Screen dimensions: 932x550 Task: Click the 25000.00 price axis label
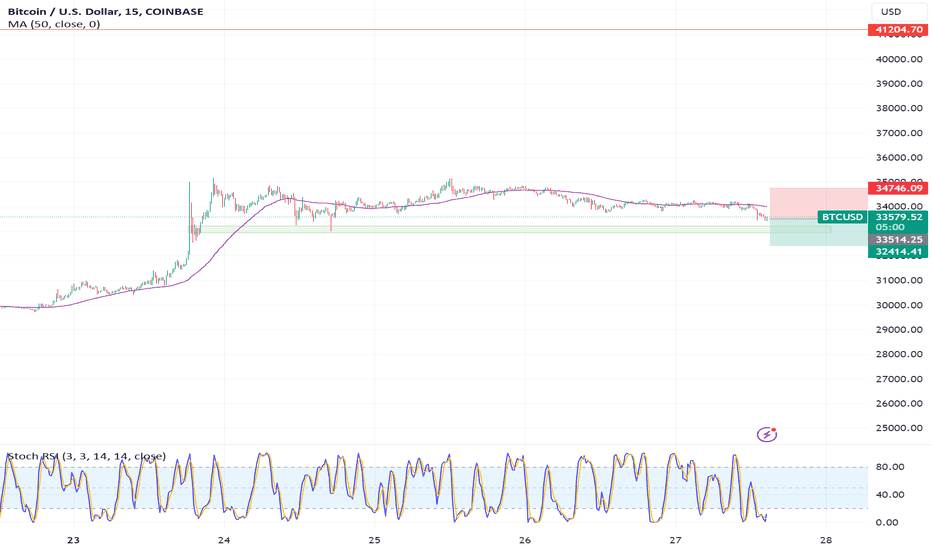coord(899,428)
